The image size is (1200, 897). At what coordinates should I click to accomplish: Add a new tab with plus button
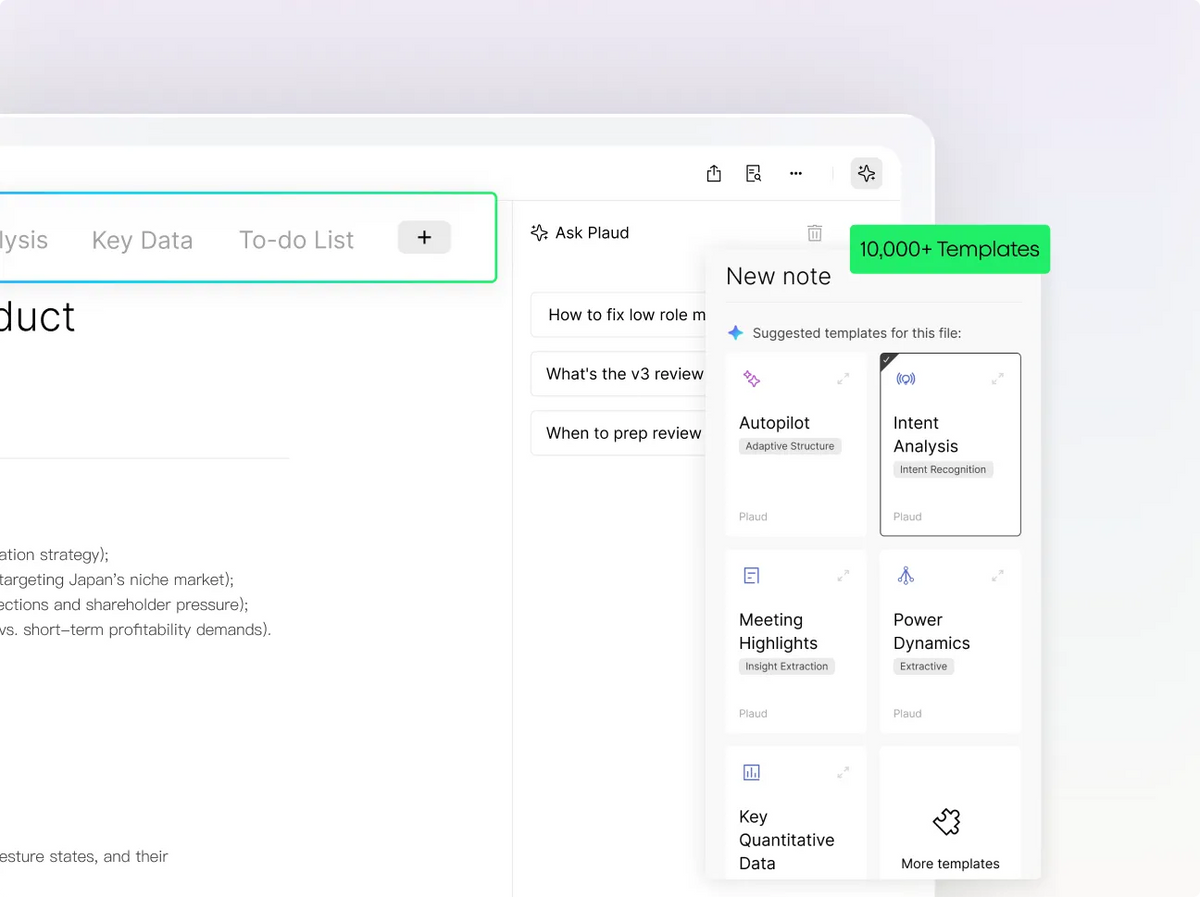(424, 238)
